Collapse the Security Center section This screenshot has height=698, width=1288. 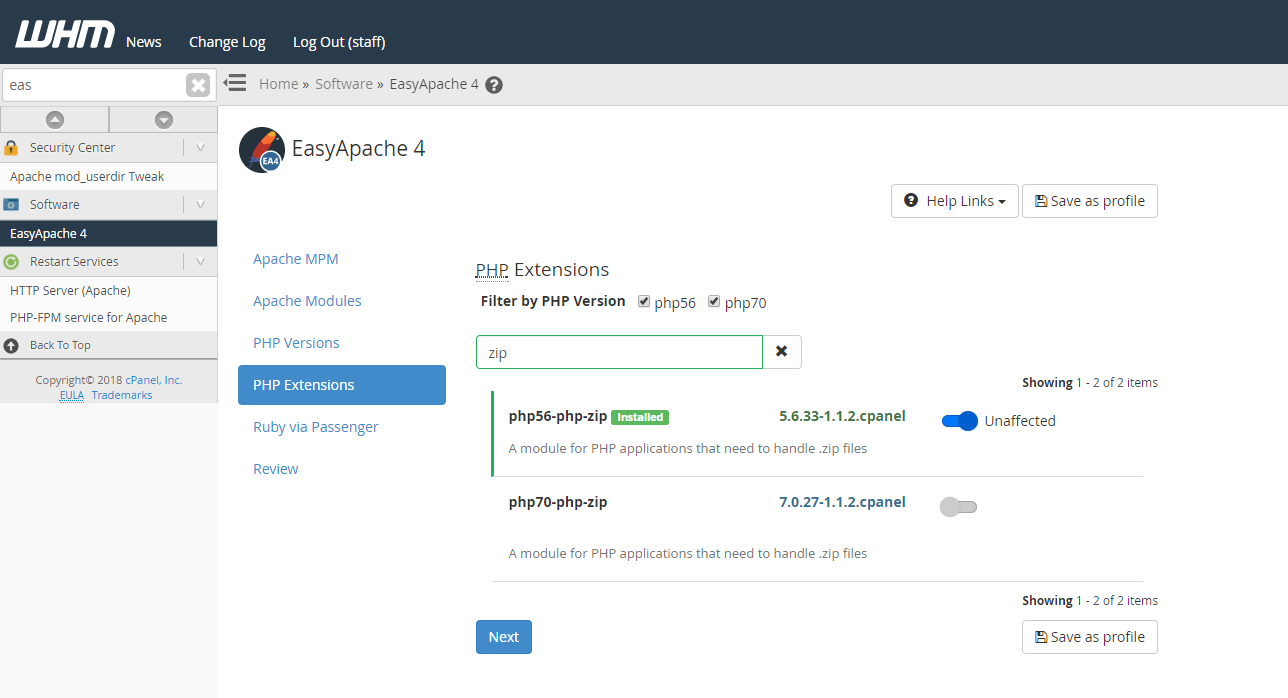(x=200, y=148)
